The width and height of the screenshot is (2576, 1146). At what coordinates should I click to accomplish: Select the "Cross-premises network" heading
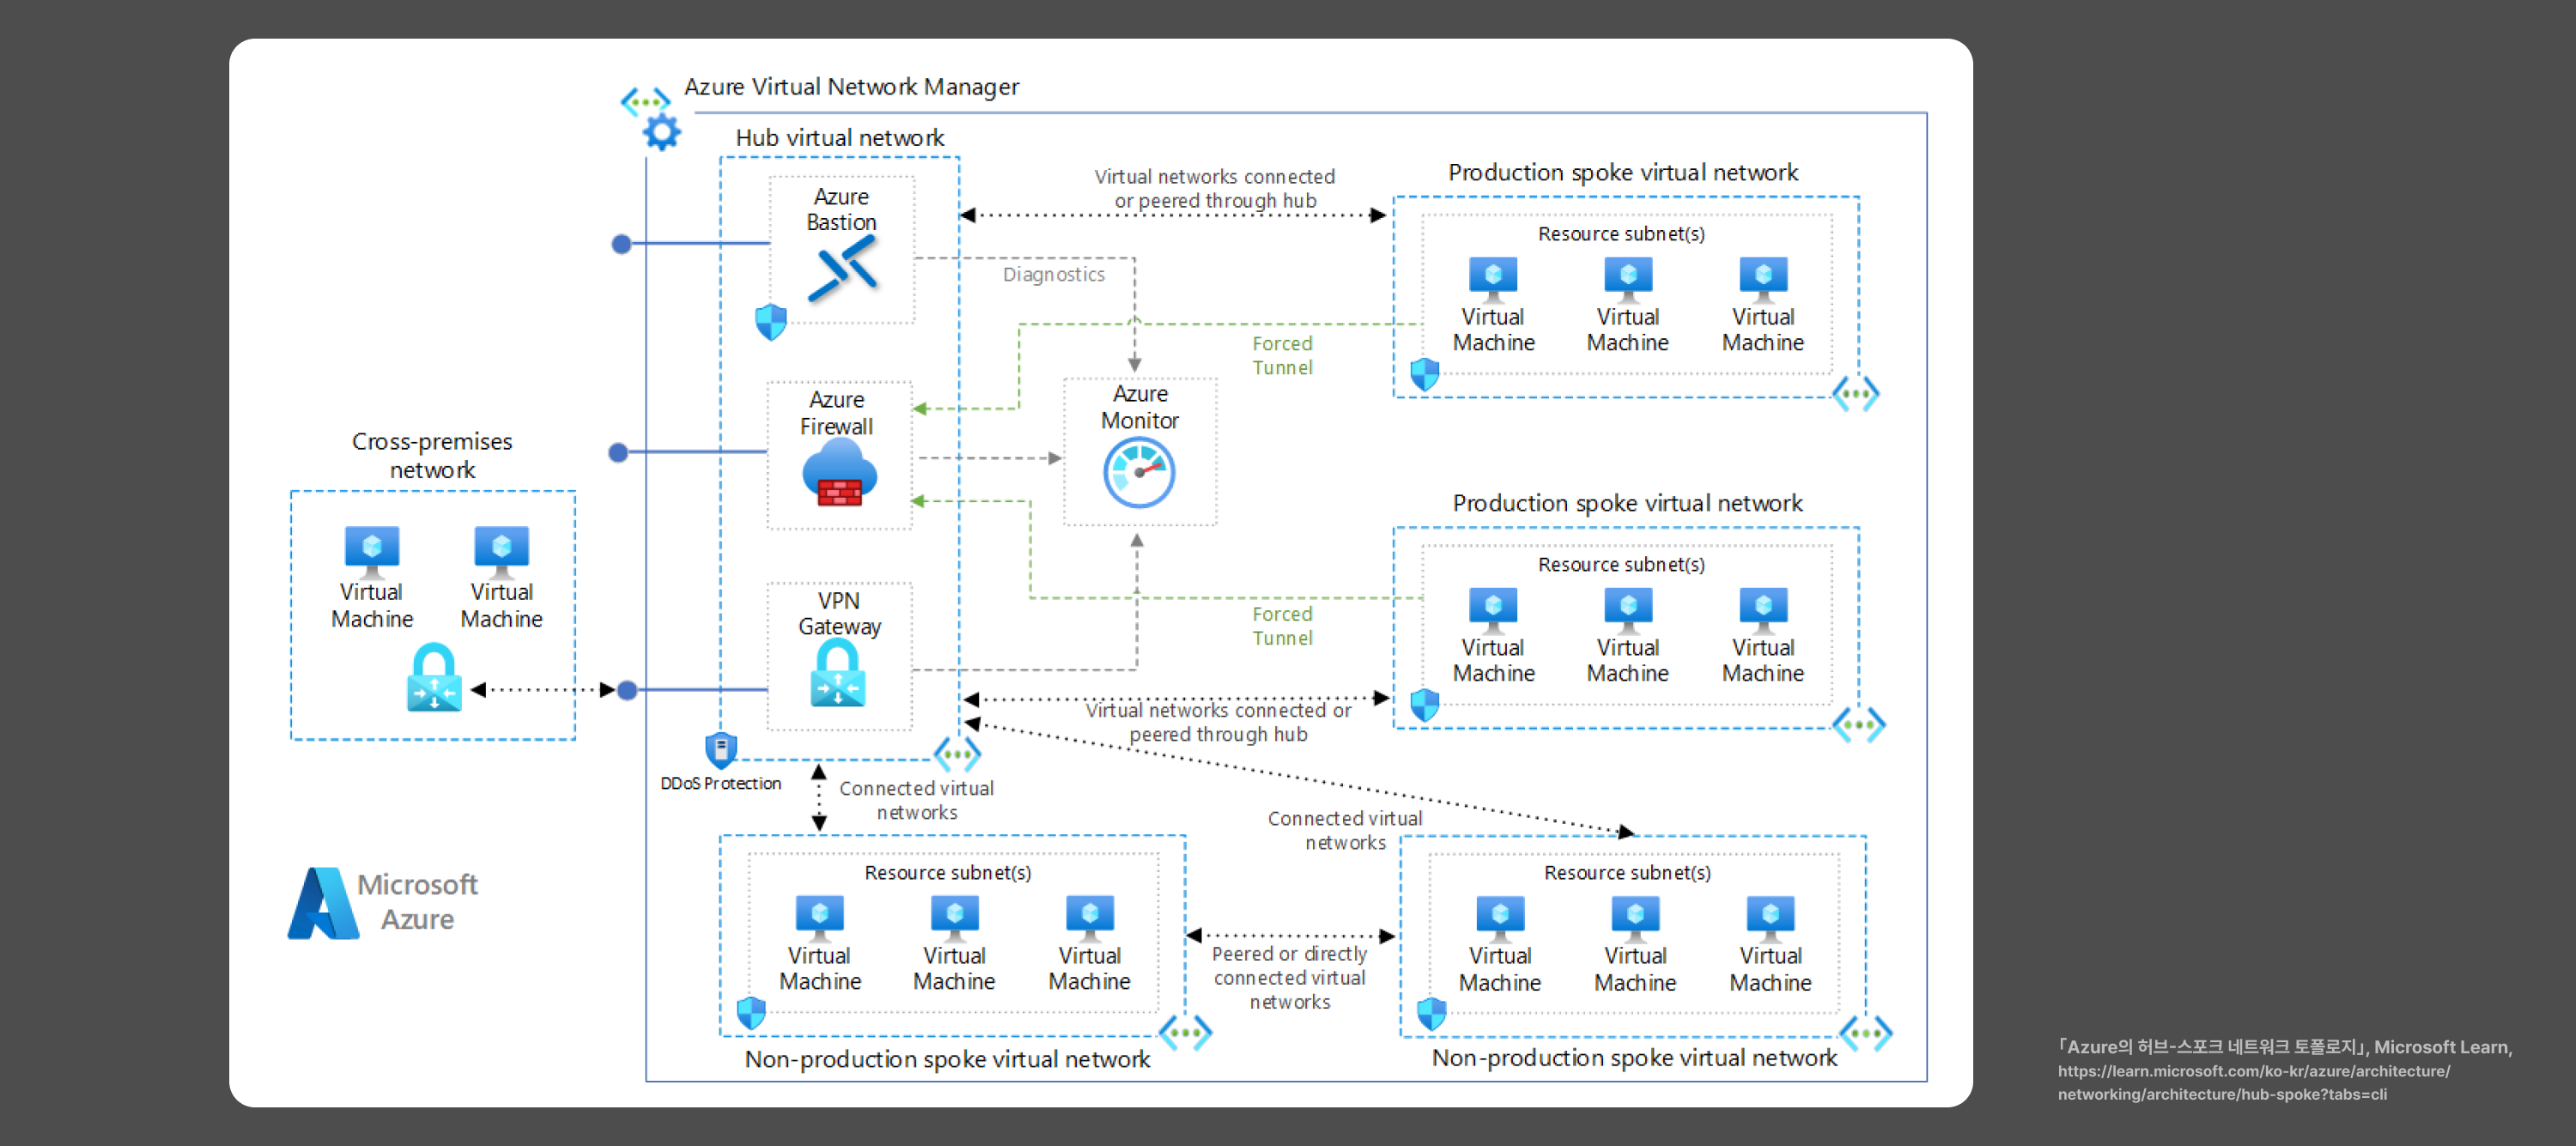point(432,455)
